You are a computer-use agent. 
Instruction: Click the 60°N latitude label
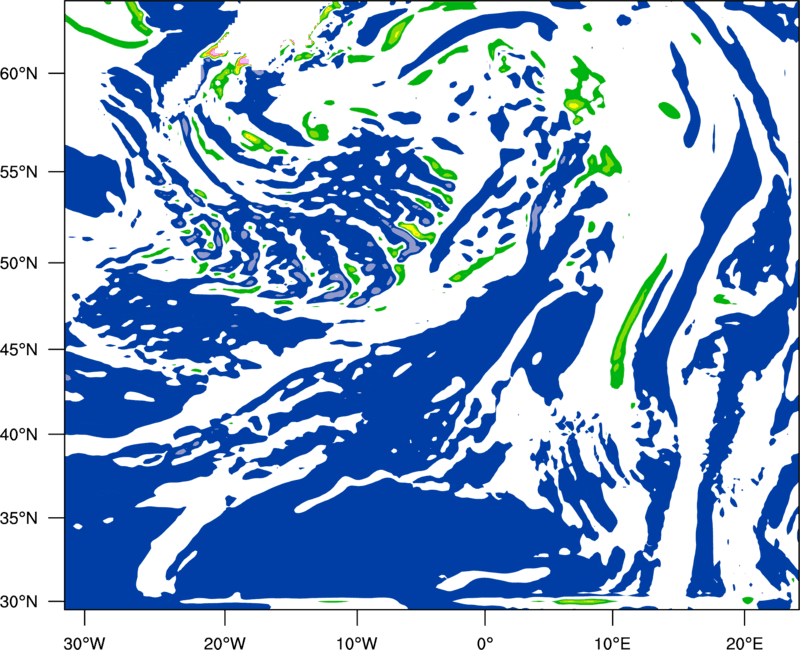click(x=19, y=74)
